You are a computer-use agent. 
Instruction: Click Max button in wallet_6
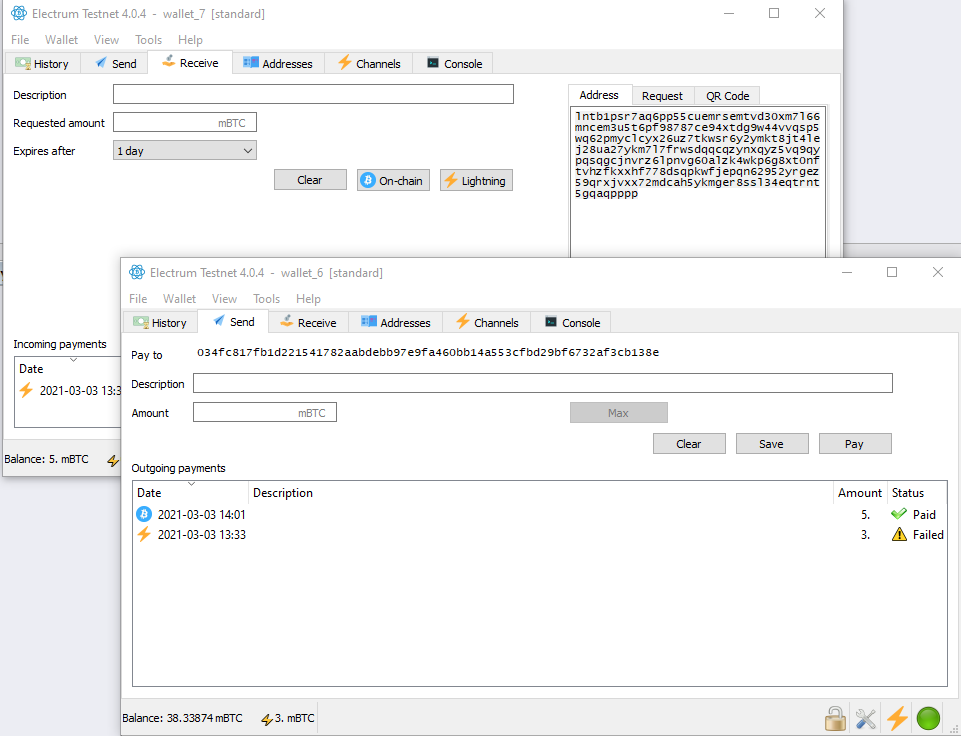point(618,412)
